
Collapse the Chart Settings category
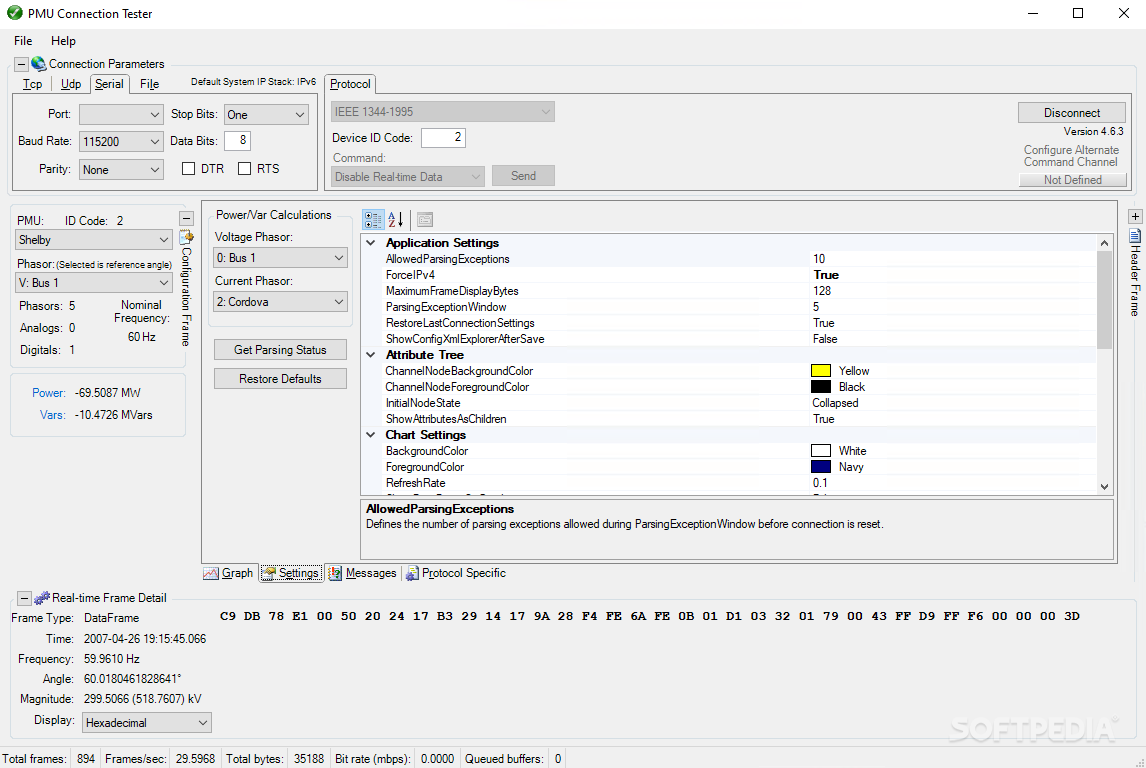click(371, 435)
